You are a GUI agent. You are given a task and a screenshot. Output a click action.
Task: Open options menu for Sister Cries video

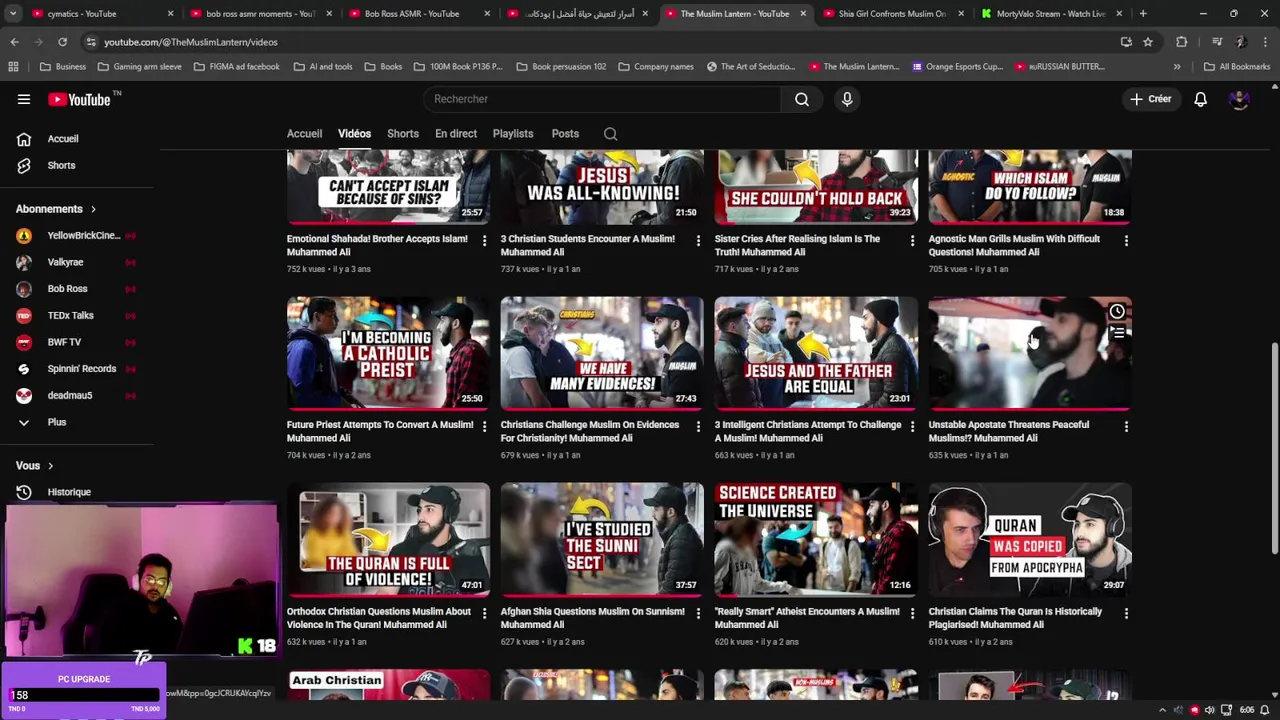click(x=912, y=241)
